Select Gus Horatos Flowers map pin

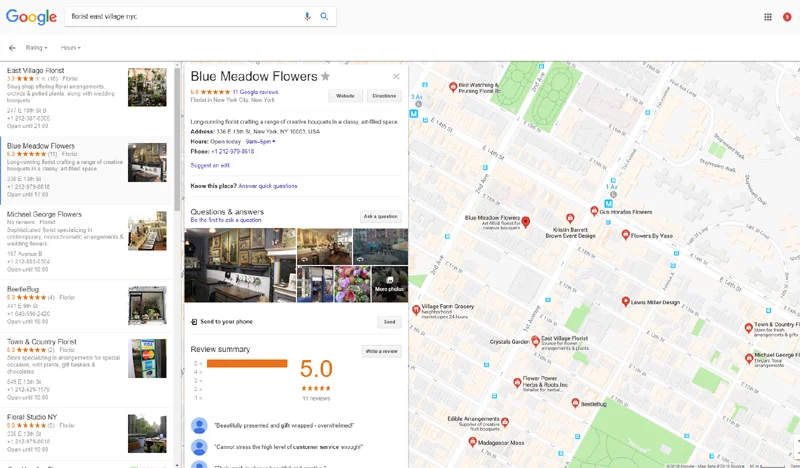(x=594, y=211)
